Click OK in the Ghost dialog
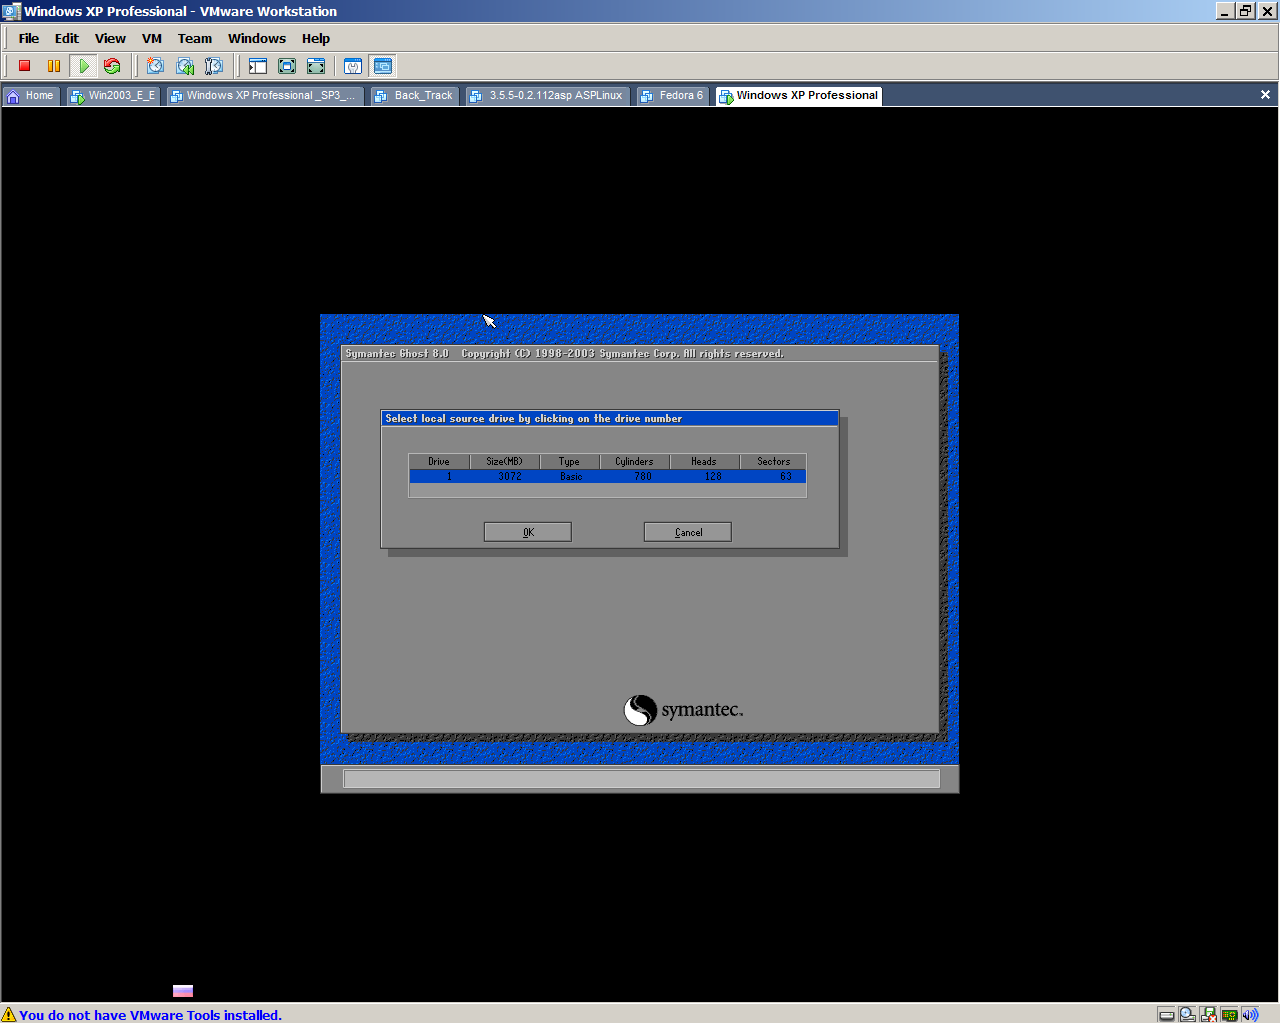This screenshot has width=1280, height=1024. pos(528,532)
